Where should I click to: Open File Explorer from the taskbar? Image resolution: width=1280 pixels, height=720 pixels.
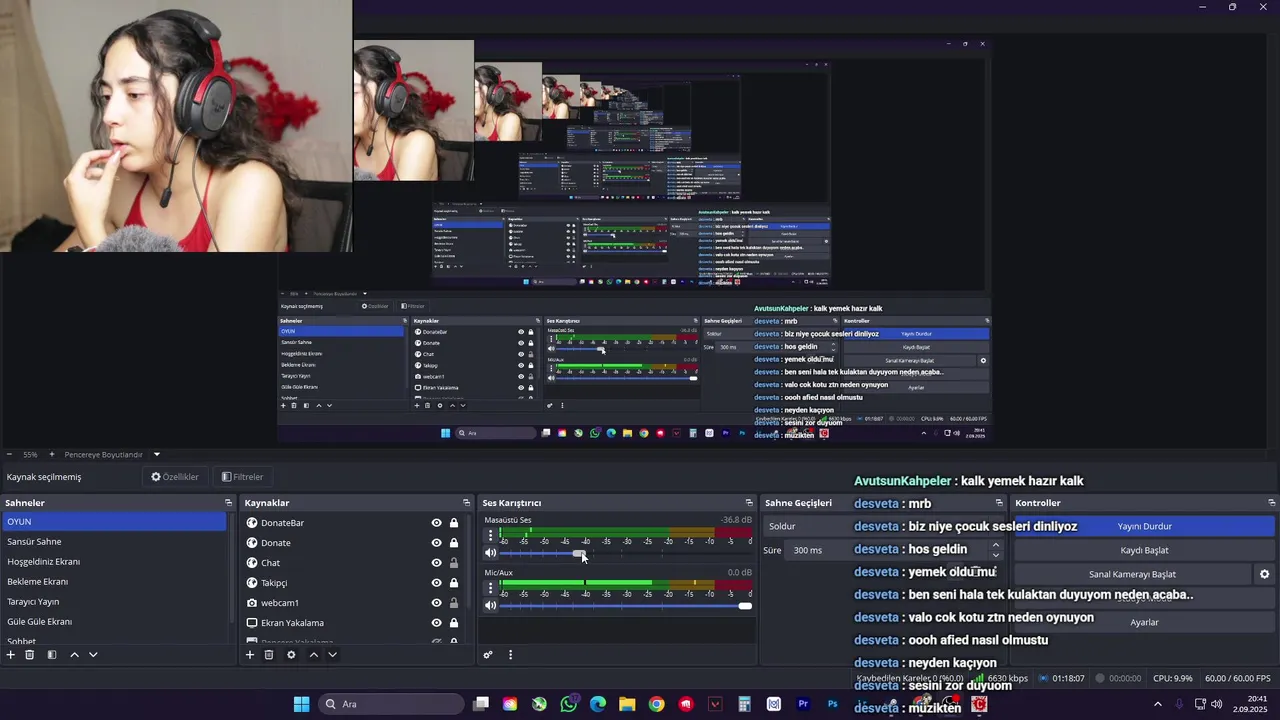(x=627, y=704)
